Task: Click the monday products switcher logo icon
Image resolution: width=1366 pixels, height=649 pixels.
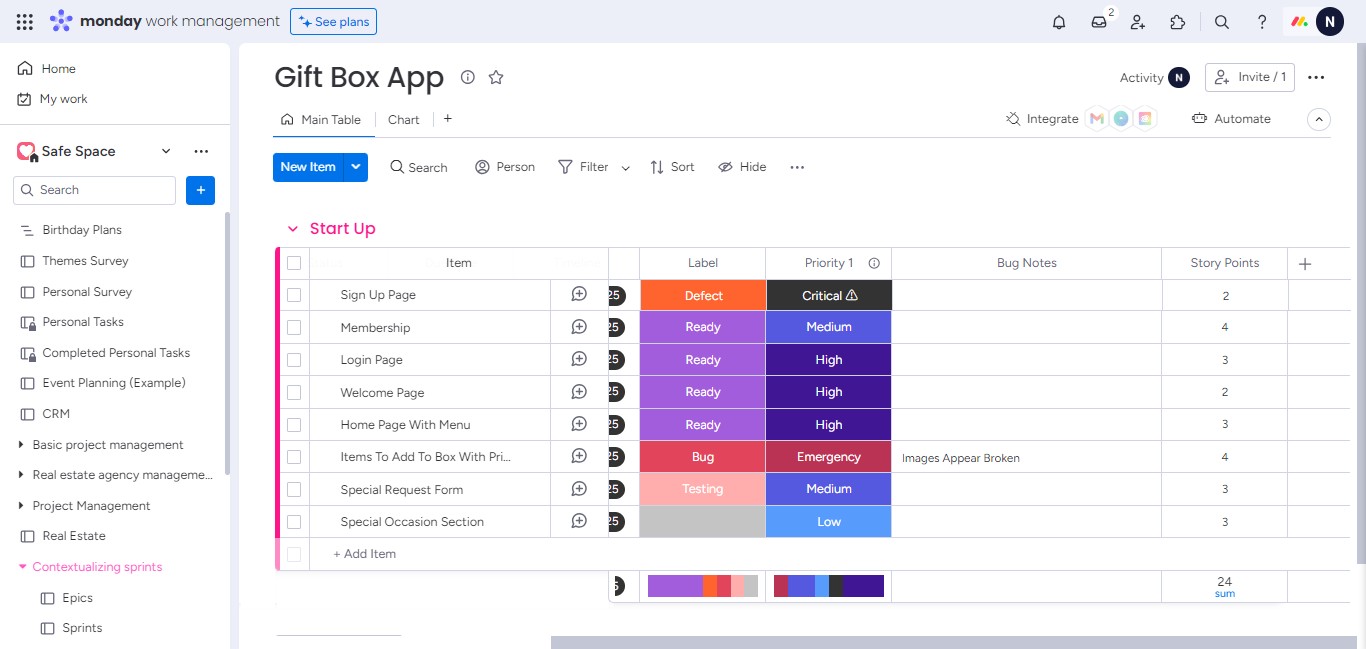Action: point(1299,22)
